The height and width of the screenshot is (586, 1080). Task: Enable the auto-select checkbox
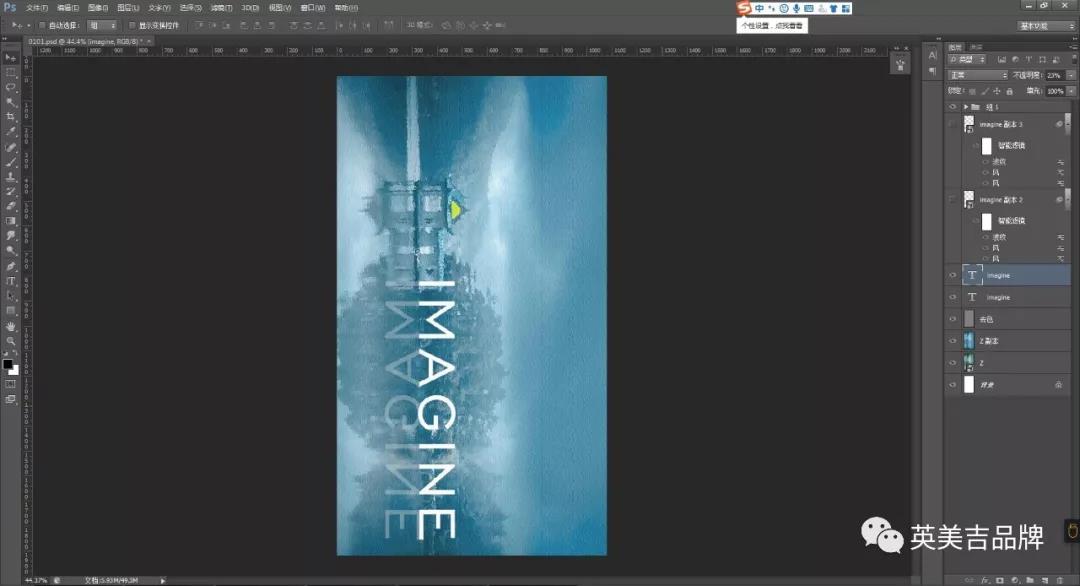pyautogui.click(x=42, y=25)
